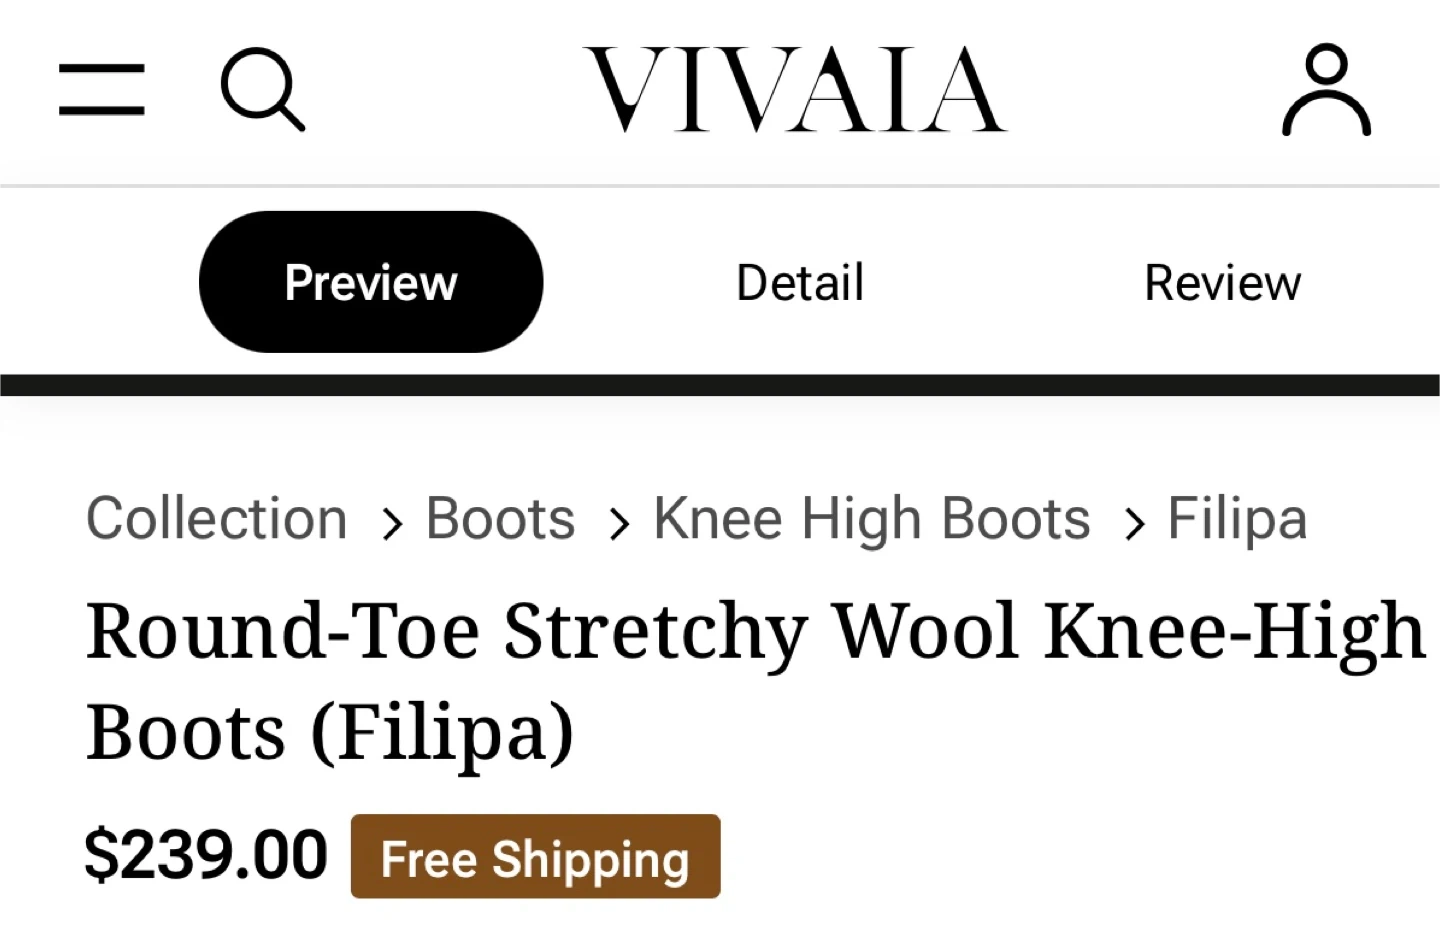The width and height of the screenshot is (1440, 931).
Task: Navigate to Knee High Boots breadcrumb
Action: (871, 519)
